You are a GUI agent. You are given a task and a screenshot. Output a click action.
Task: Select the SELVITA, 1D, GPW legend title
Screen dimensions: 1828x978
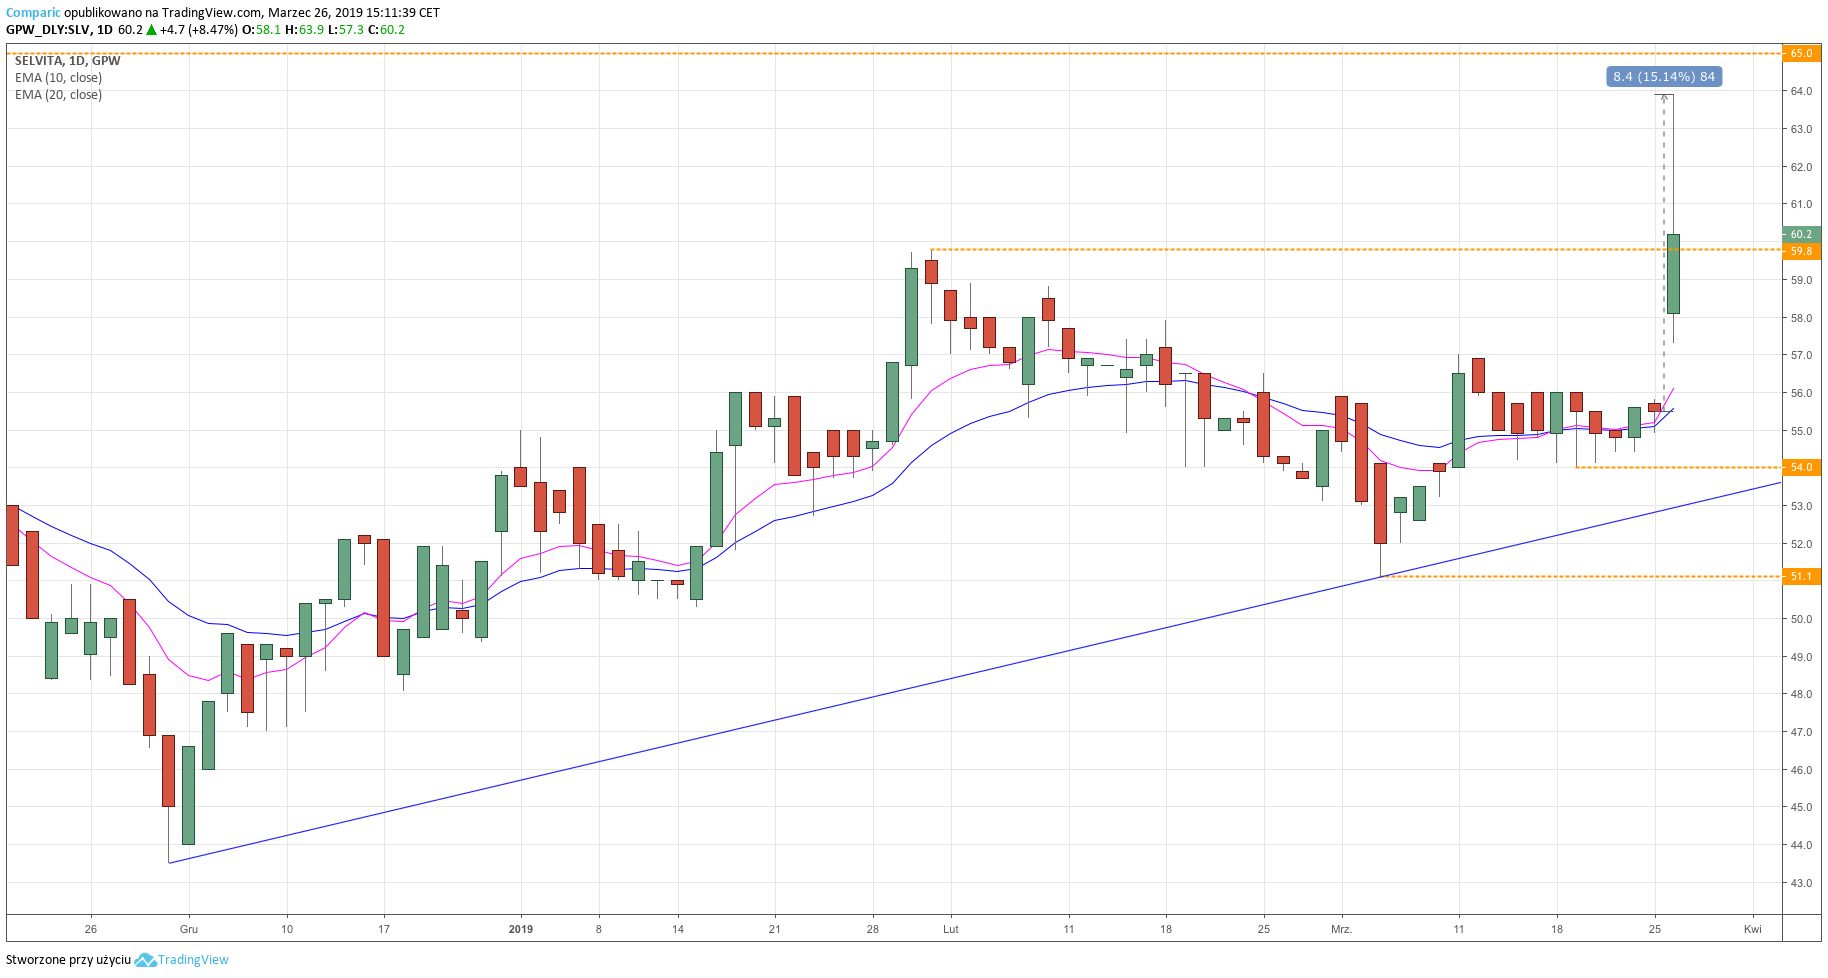tap(67, 61)
